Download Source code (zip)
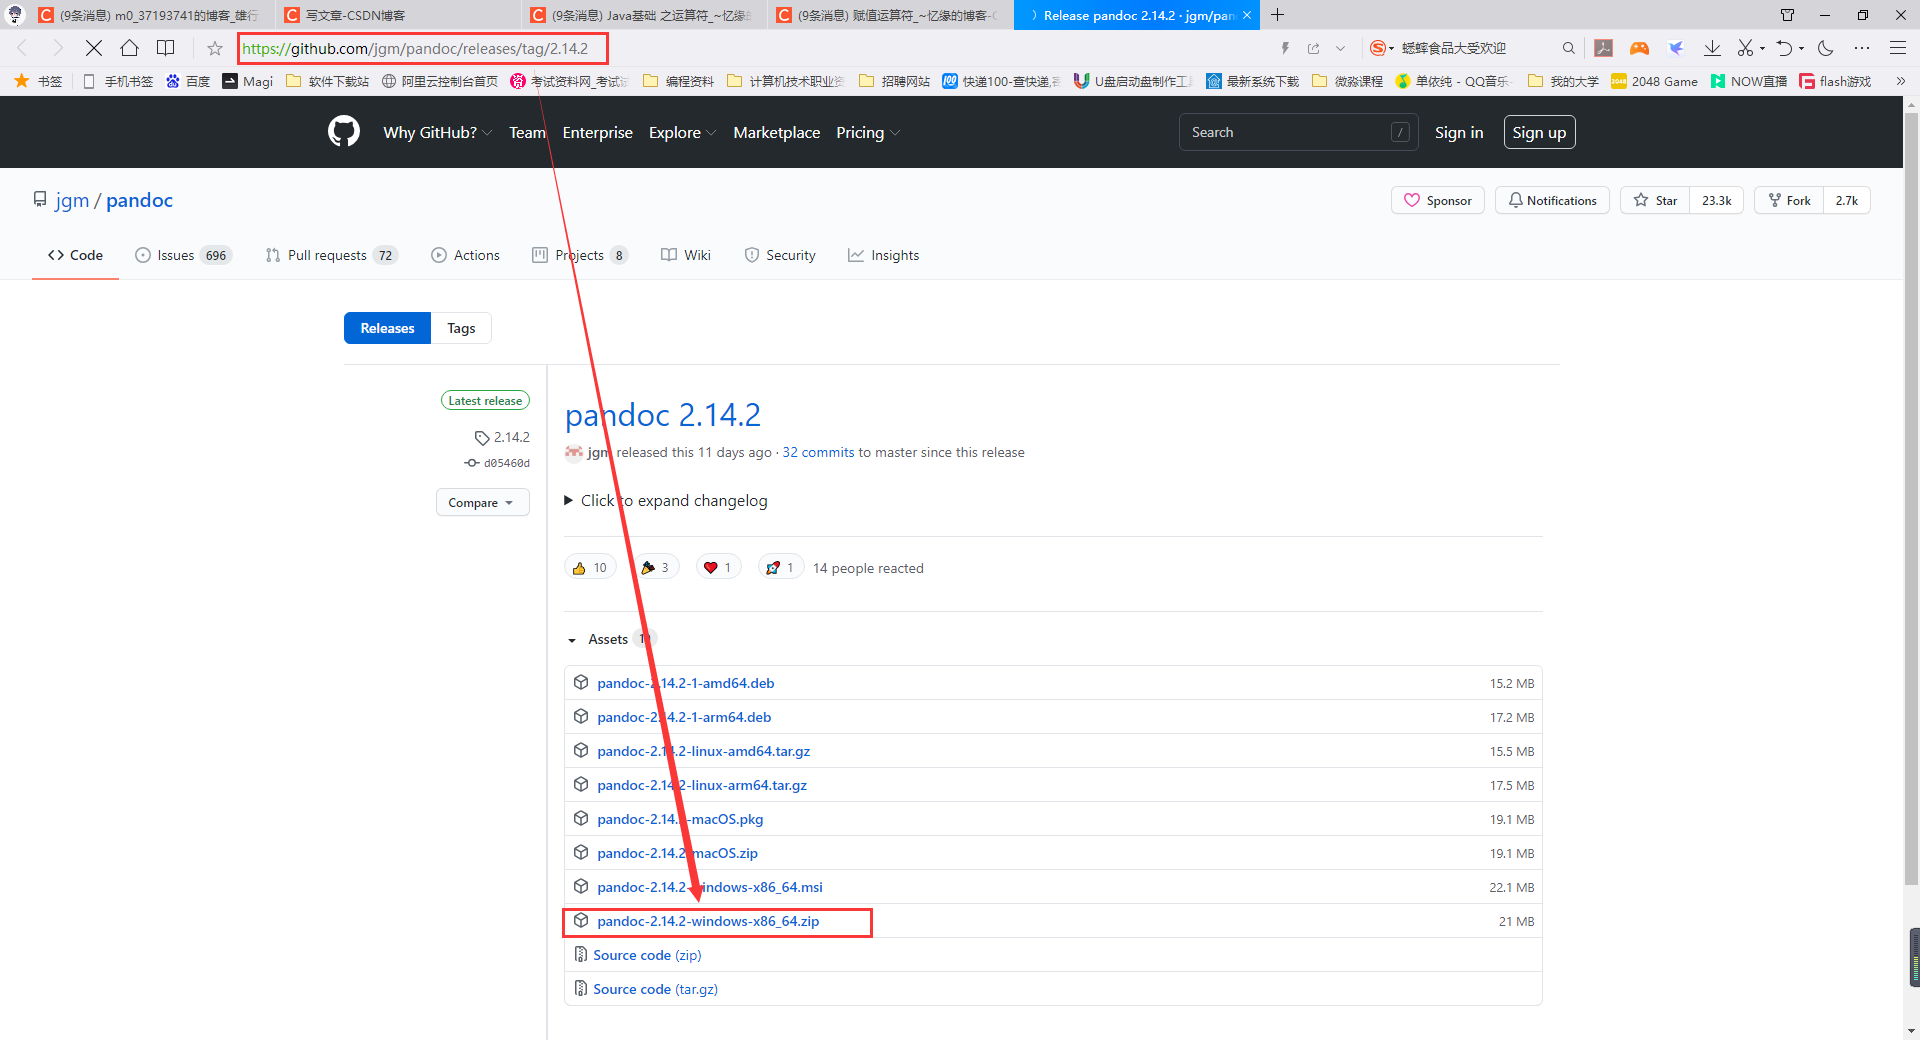Viewport: 1920px width, 1040px height. click(x=647, y=955)
